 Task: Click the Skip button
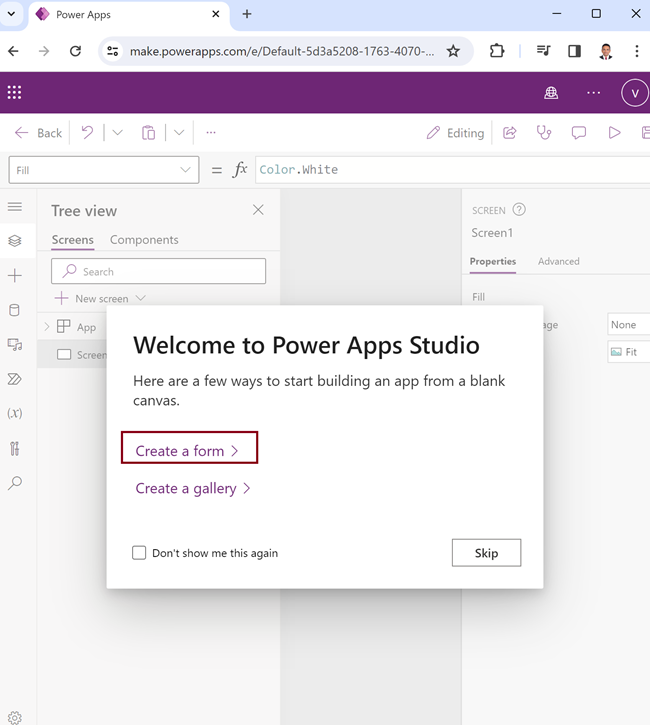pyautogui.click(x=486, y=553)
